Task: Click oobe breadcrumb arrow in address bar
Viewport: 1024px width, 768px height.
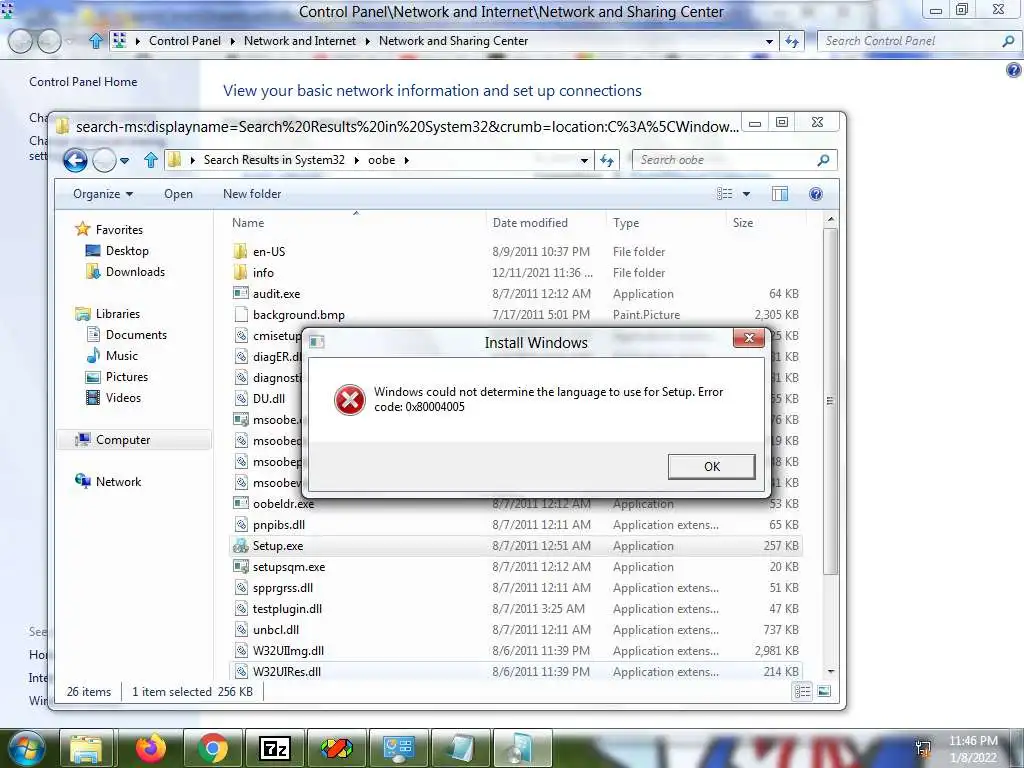Action: click(406, 160)
